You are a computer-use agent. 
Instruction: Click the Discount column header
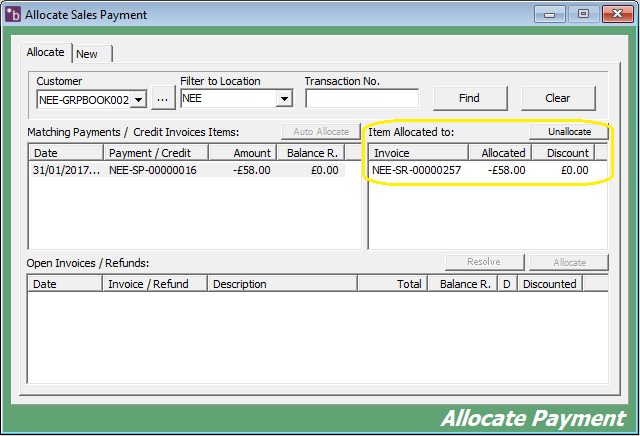click(x=563, y=153)
